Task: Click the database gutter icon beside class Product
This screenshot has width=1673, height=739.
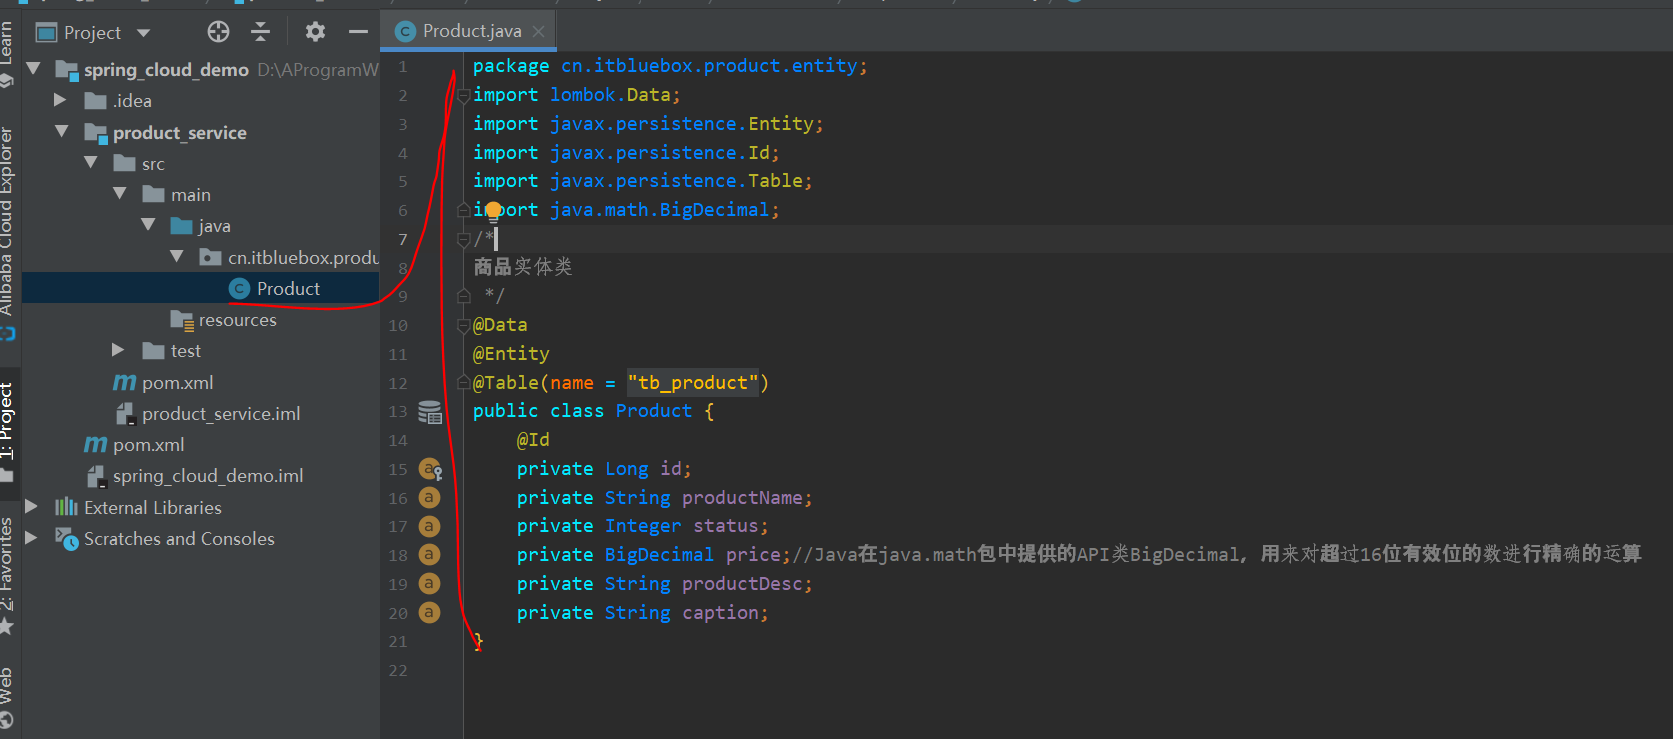Action: pos(430,412)
